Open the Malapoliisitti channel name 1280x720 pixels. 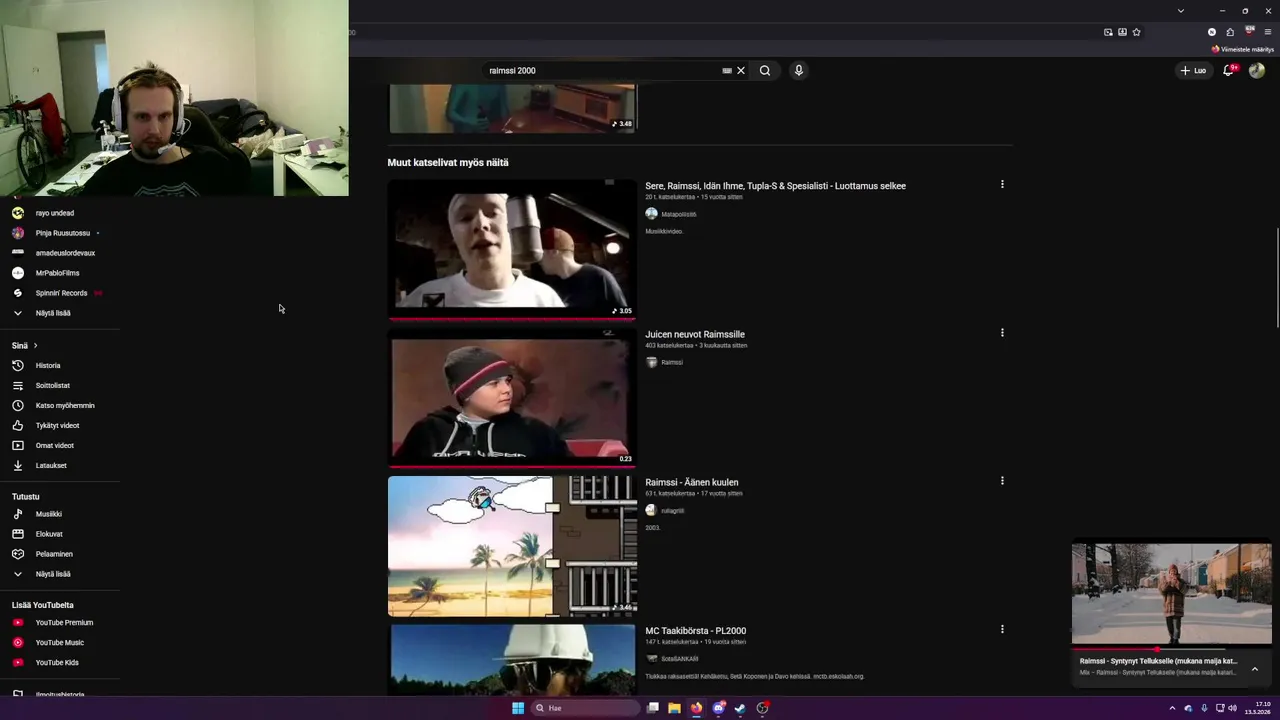[678, 214]
